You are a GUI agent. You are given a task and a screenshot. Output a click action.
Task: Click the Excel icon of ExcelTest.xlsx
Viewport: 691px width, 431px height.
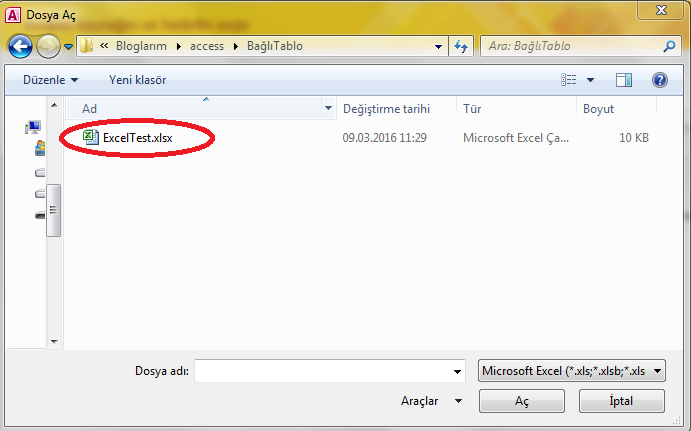point(91,137)
